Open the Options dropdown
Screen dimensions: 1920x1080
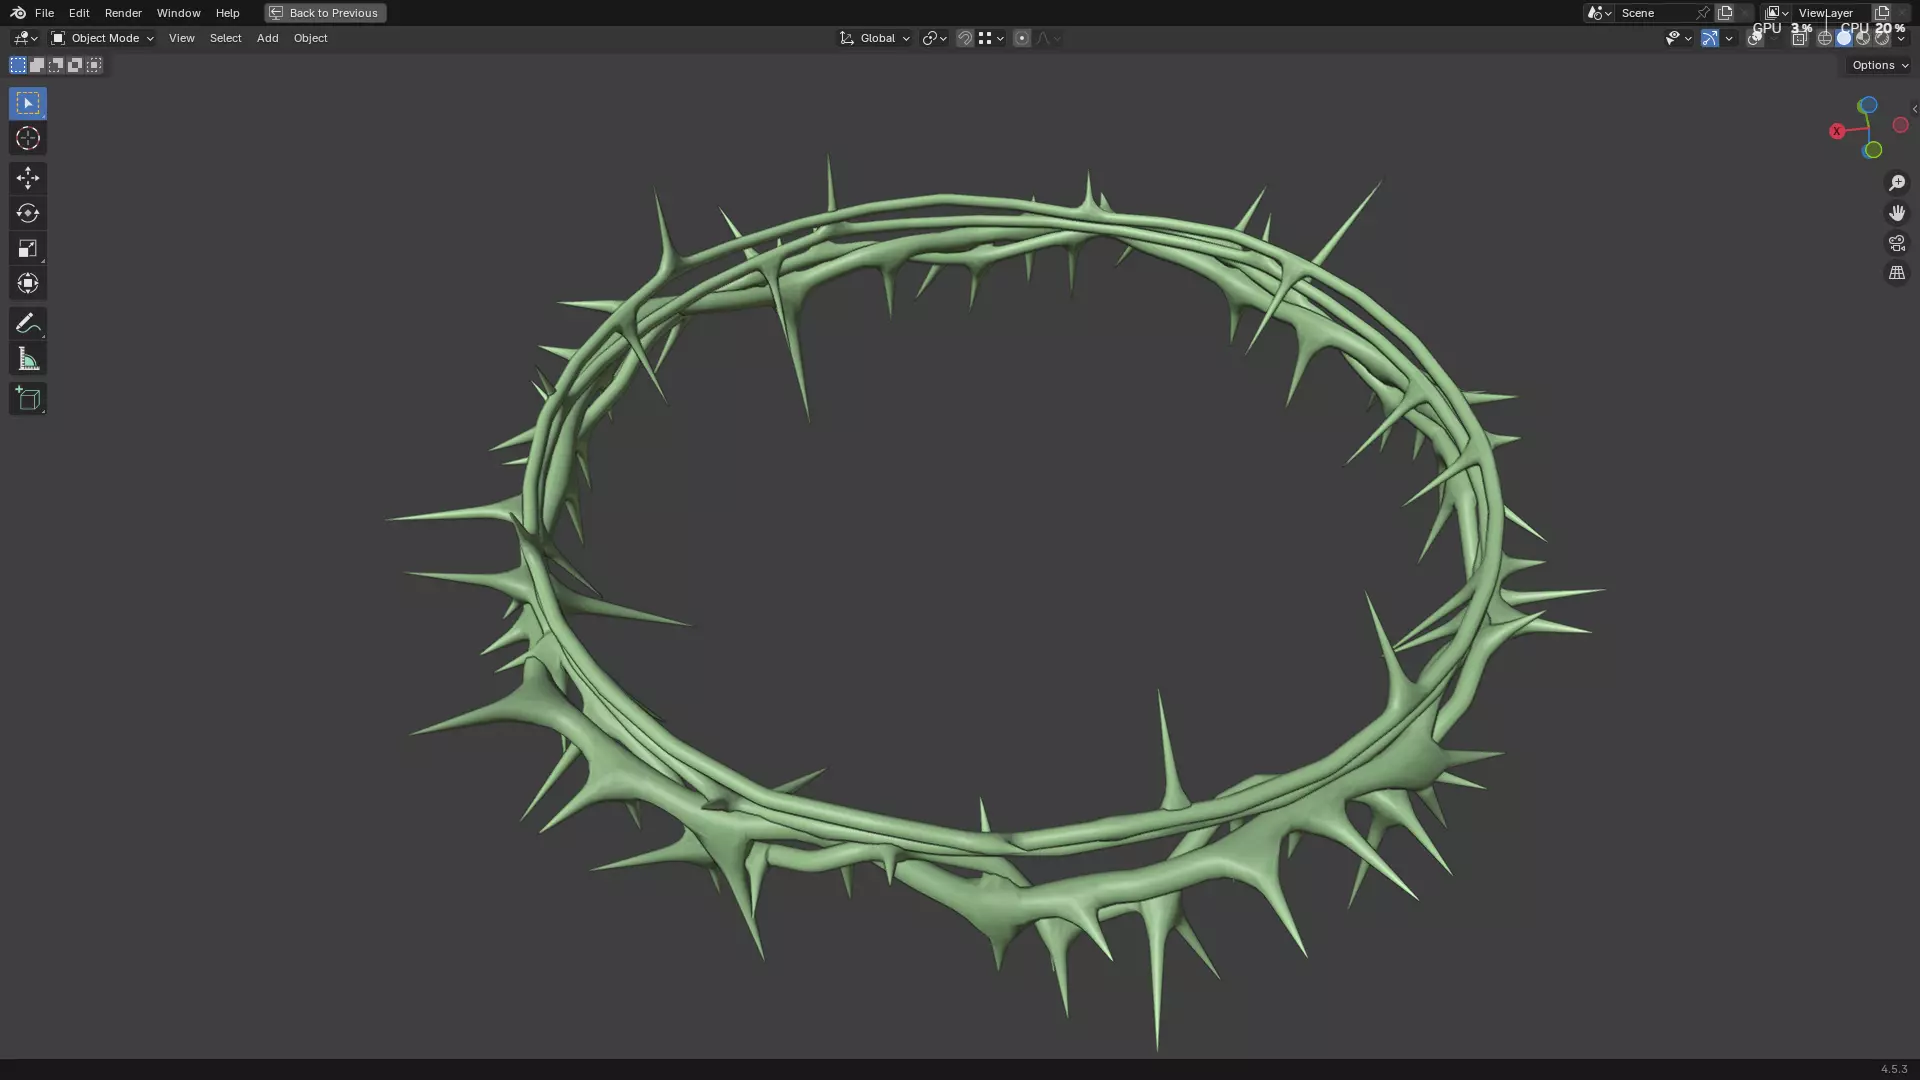[x=1880, y=65]
